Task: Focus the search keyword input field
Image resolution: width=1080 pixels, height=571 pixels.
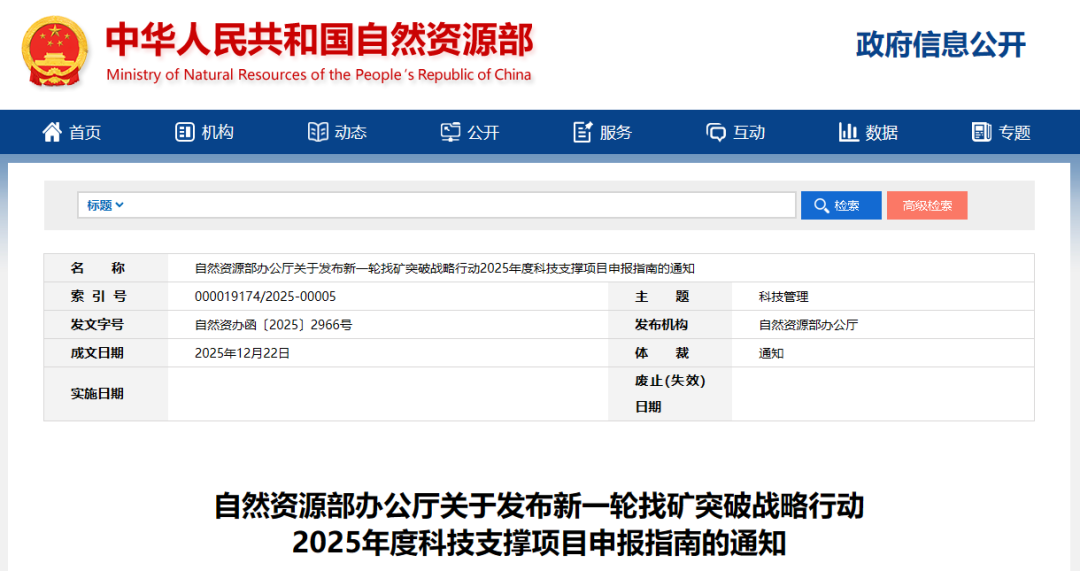Action: point(460,205)
